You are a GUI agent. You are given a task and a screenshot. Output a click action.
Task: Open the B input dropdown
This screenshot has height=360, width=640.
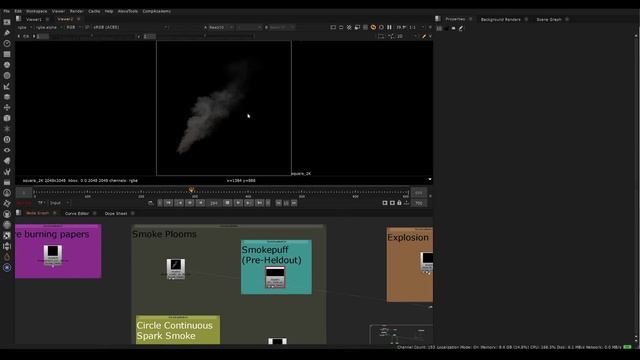point(282,27)
